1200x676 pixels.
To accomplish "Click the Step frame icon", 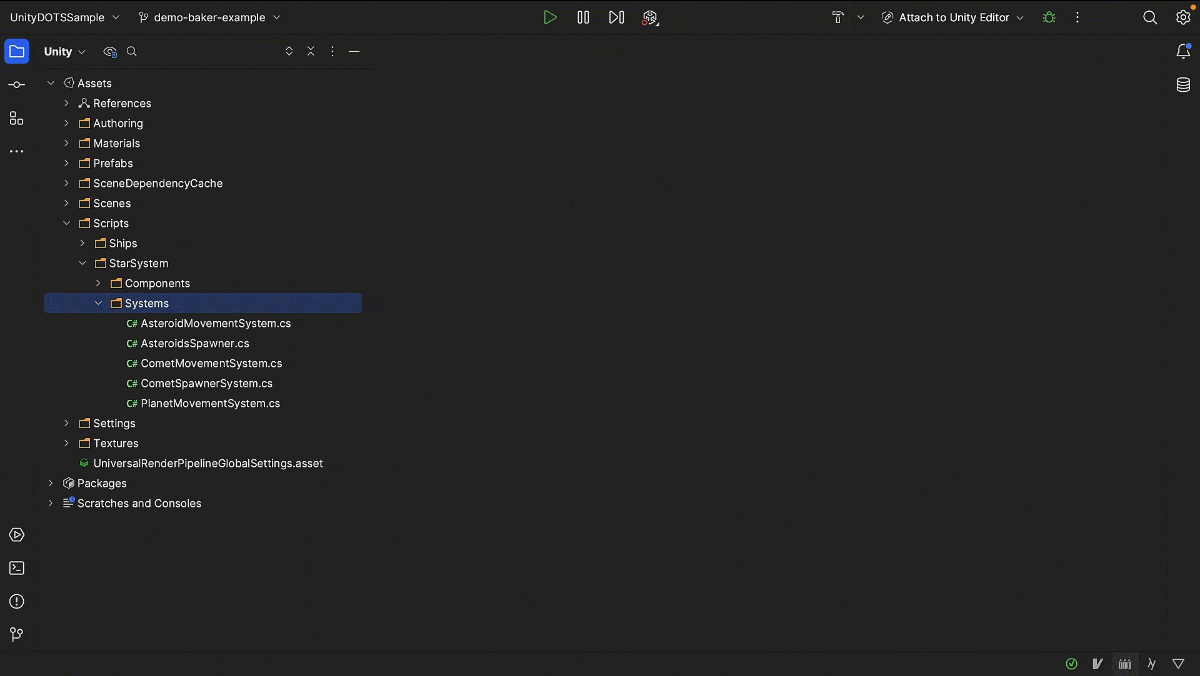I will pos(616,17).
